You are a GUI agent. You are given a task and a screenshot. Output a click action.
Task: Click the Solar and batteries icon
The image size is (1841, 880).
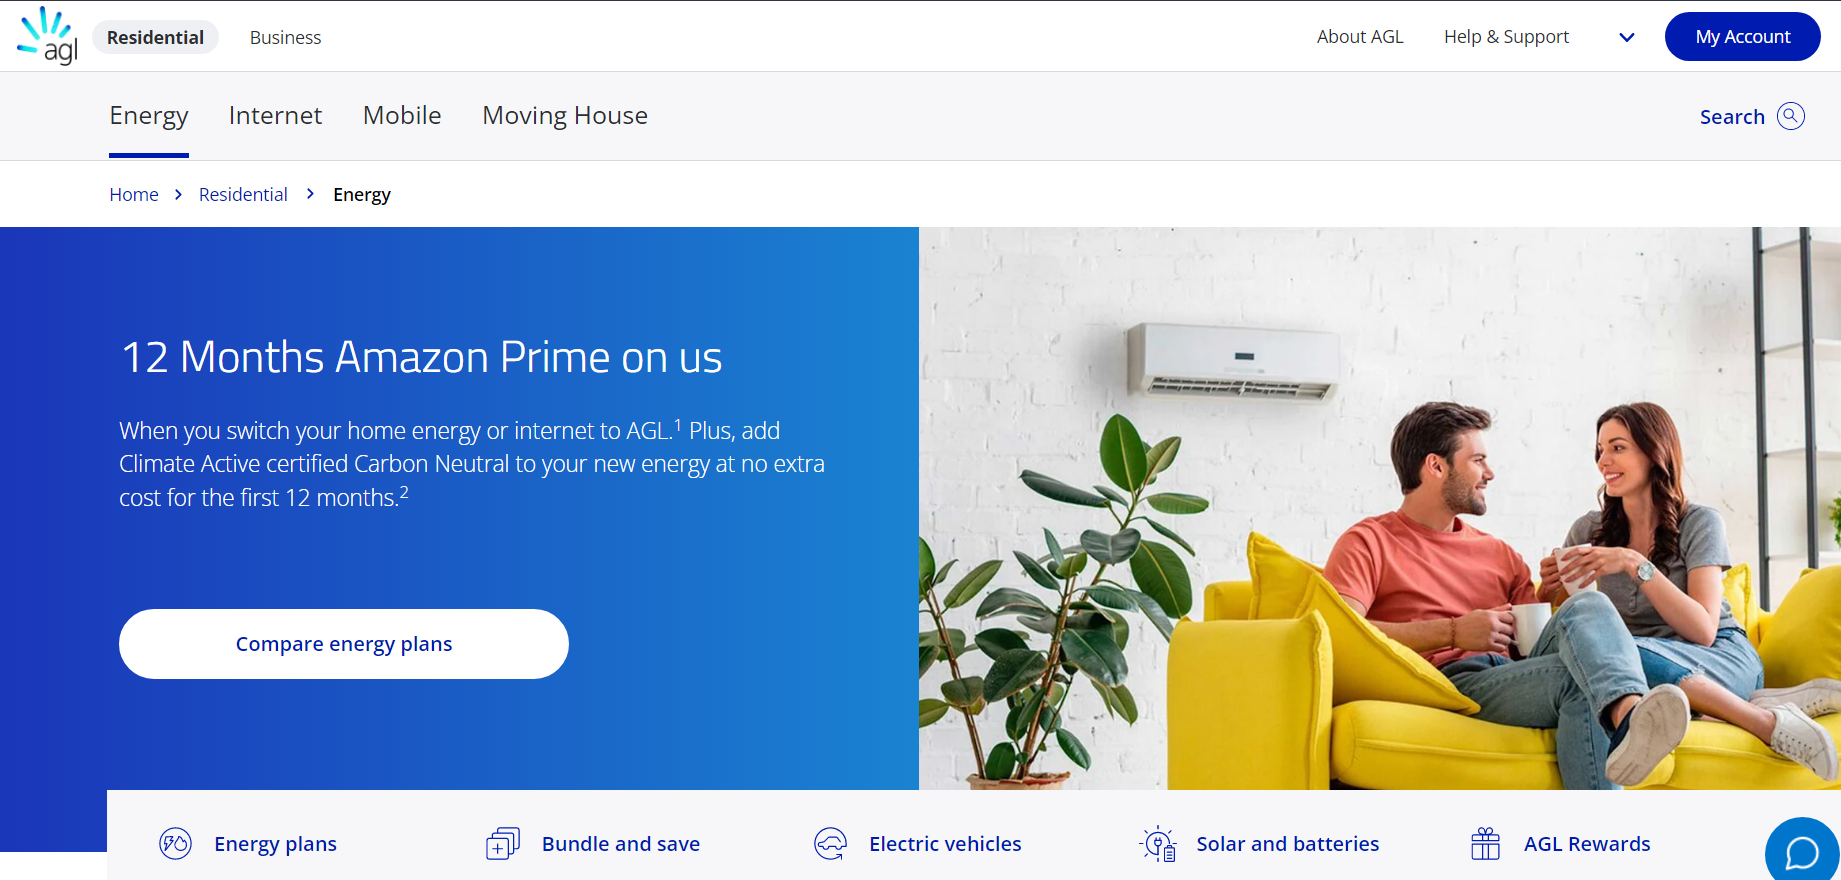pos(1158,844)
